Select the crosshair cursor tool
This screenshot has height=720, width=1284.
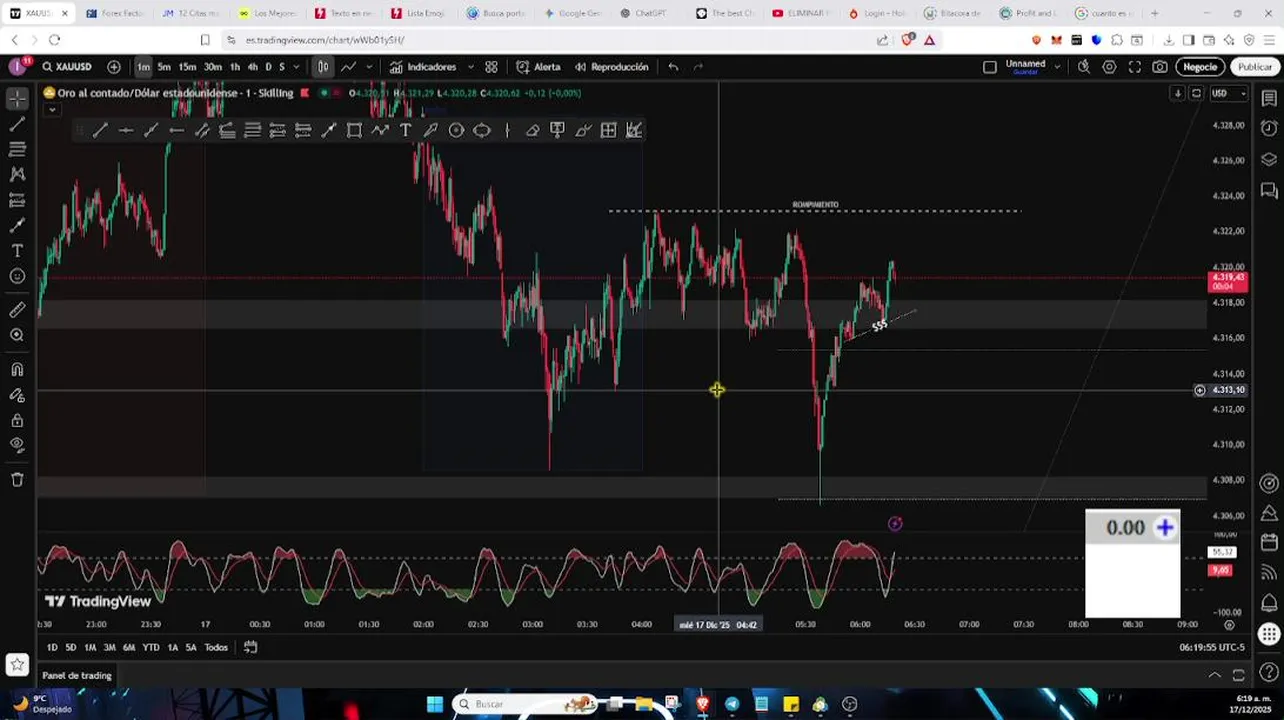tap(17, 99)
